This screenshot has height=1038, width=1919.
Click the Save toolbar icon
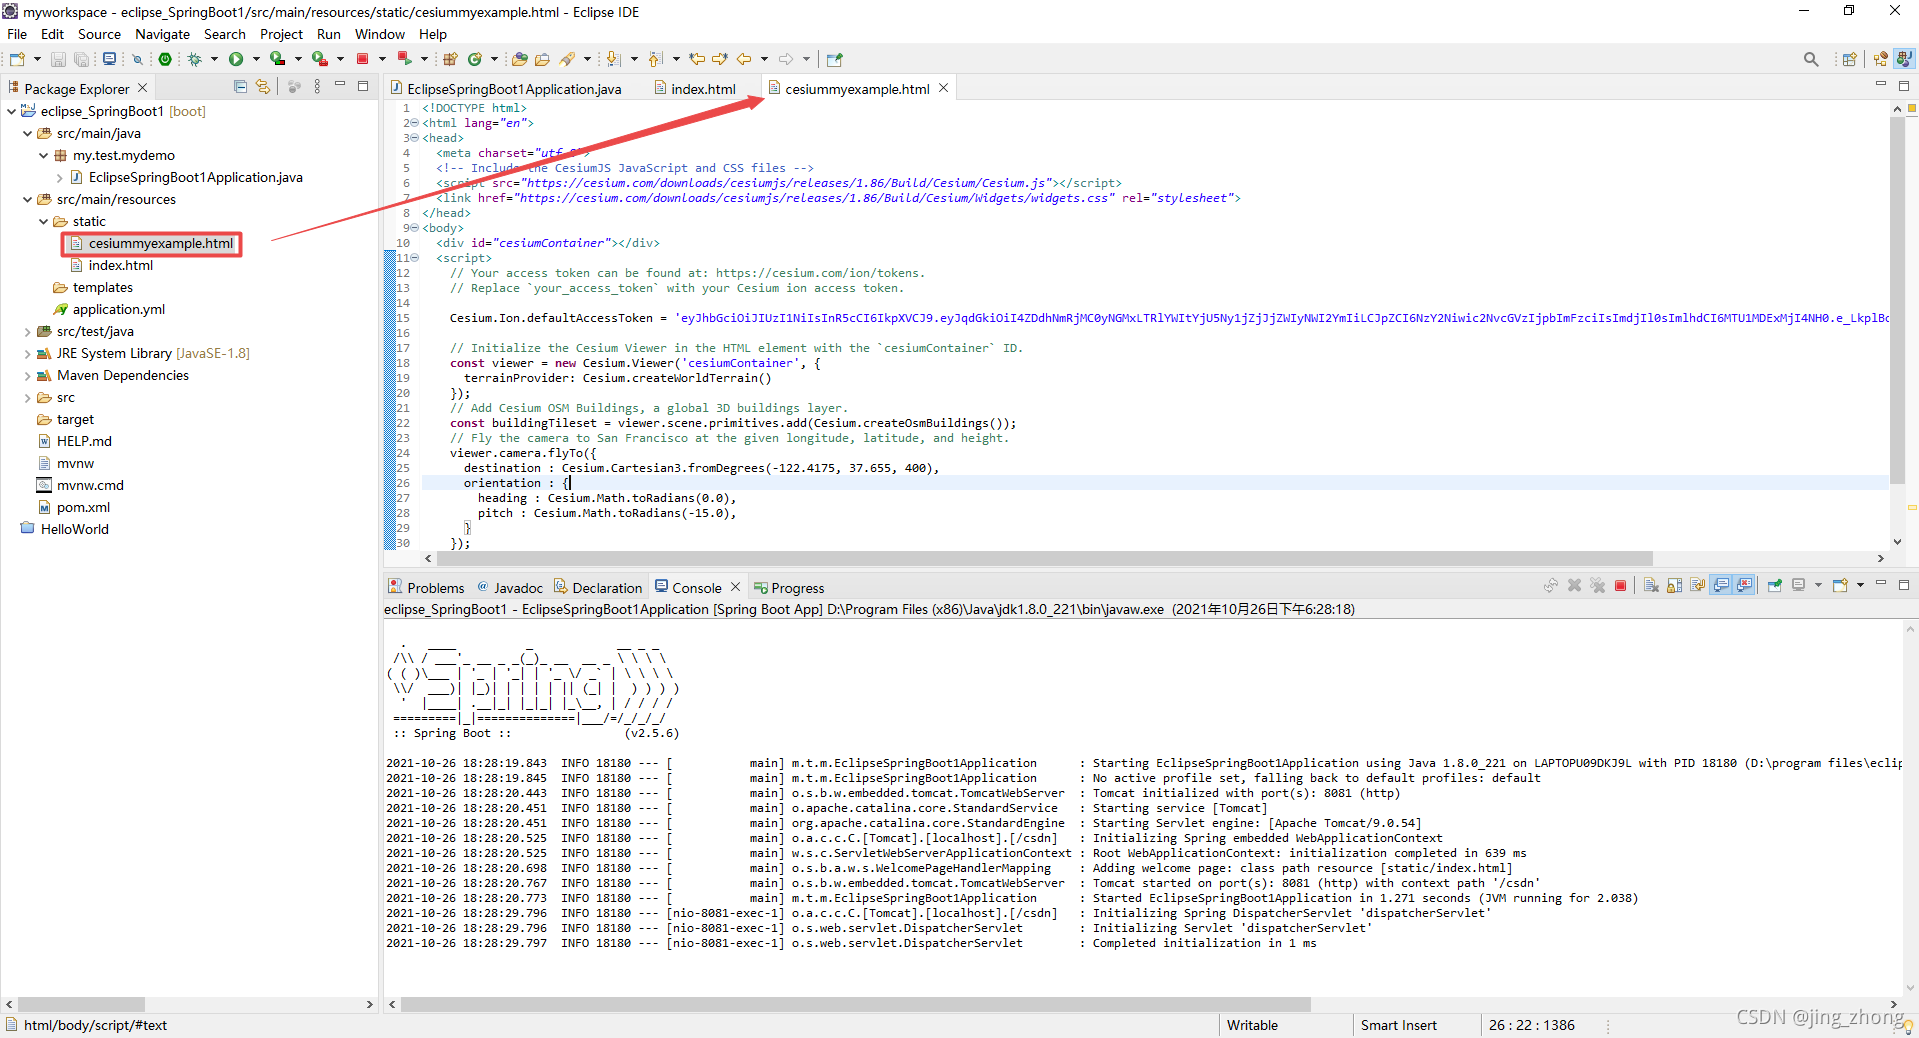[58, 59]
